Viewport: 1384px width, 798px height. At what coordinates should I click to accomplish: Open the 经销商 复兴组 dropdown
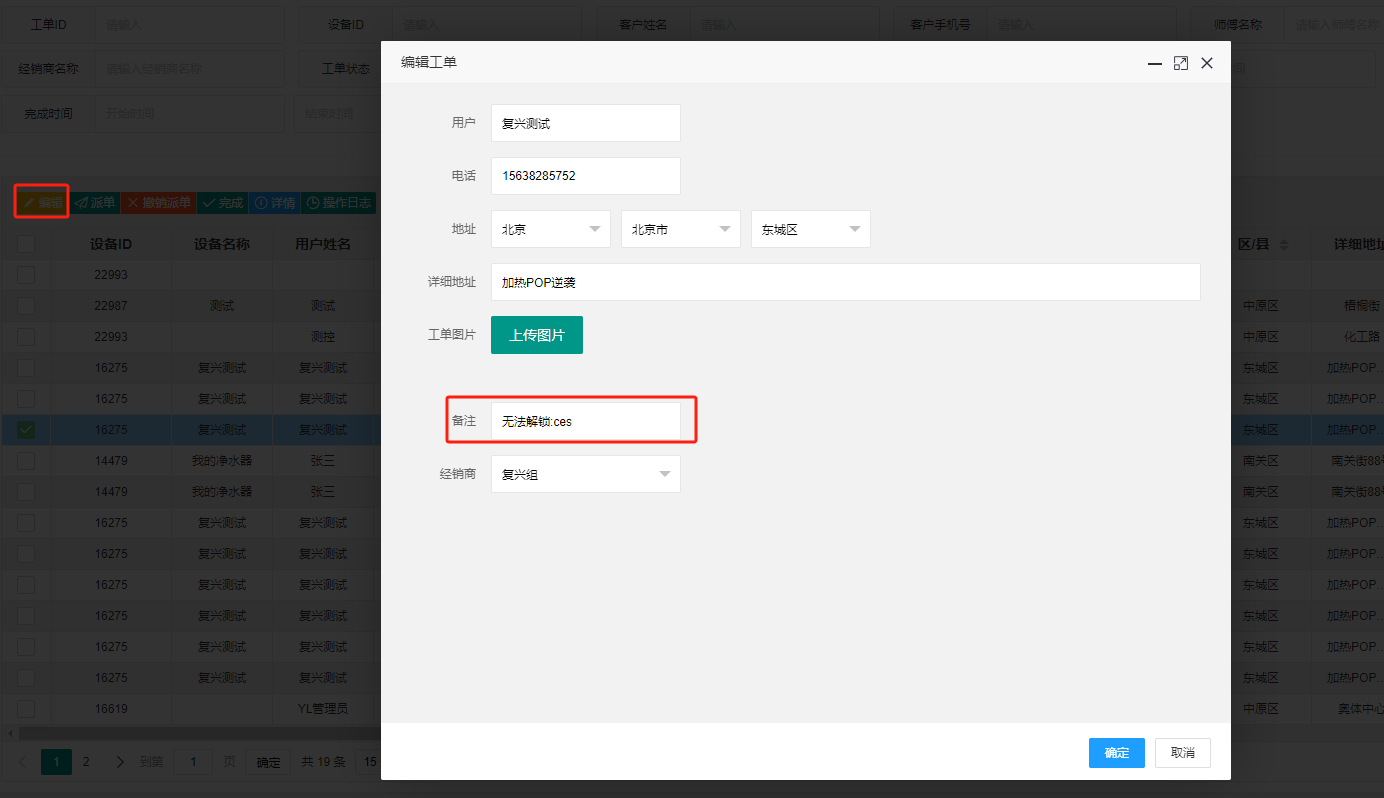(x=586, y=474)
